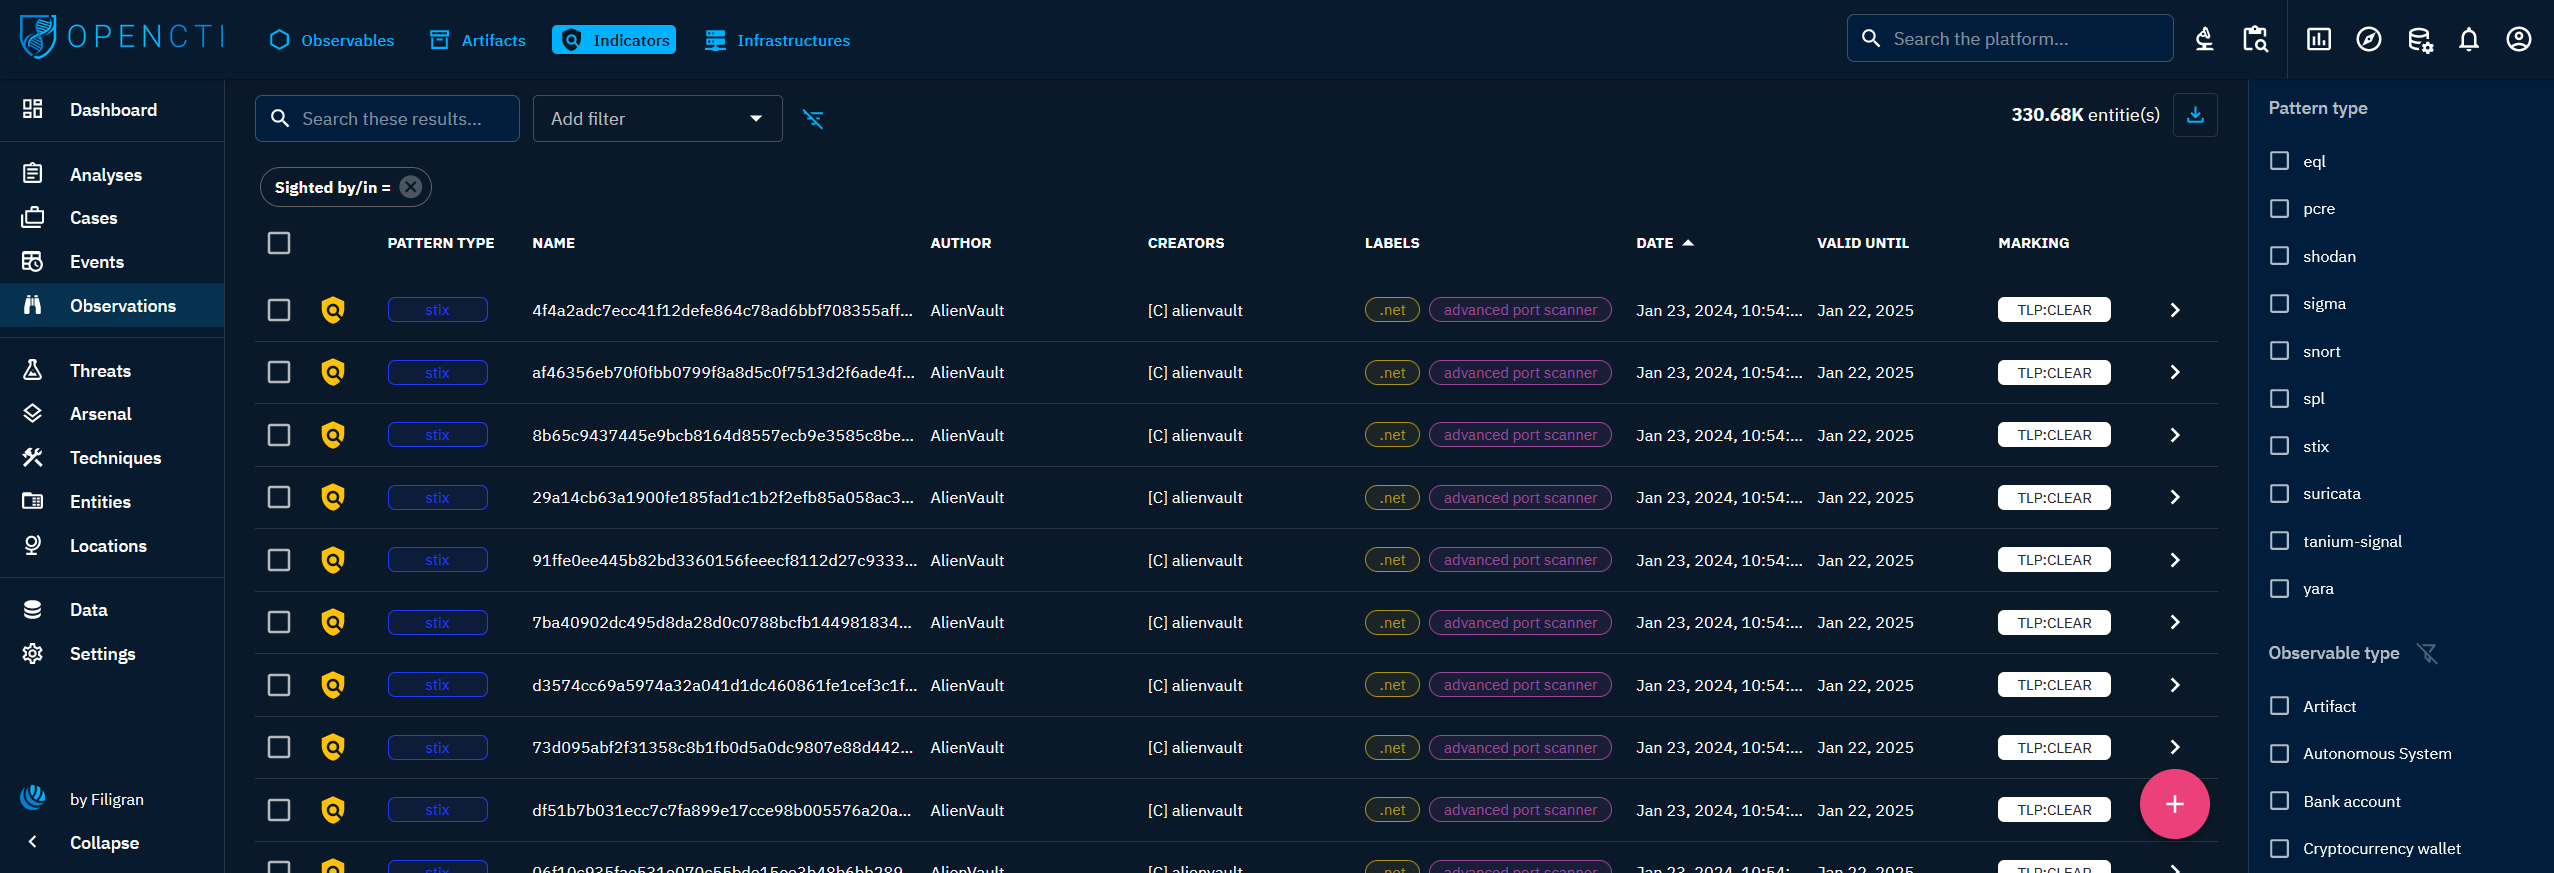This screenshot has height=873, width=2554.
Task: Click the clear filters icon
Action: click(x=813, y=119)
